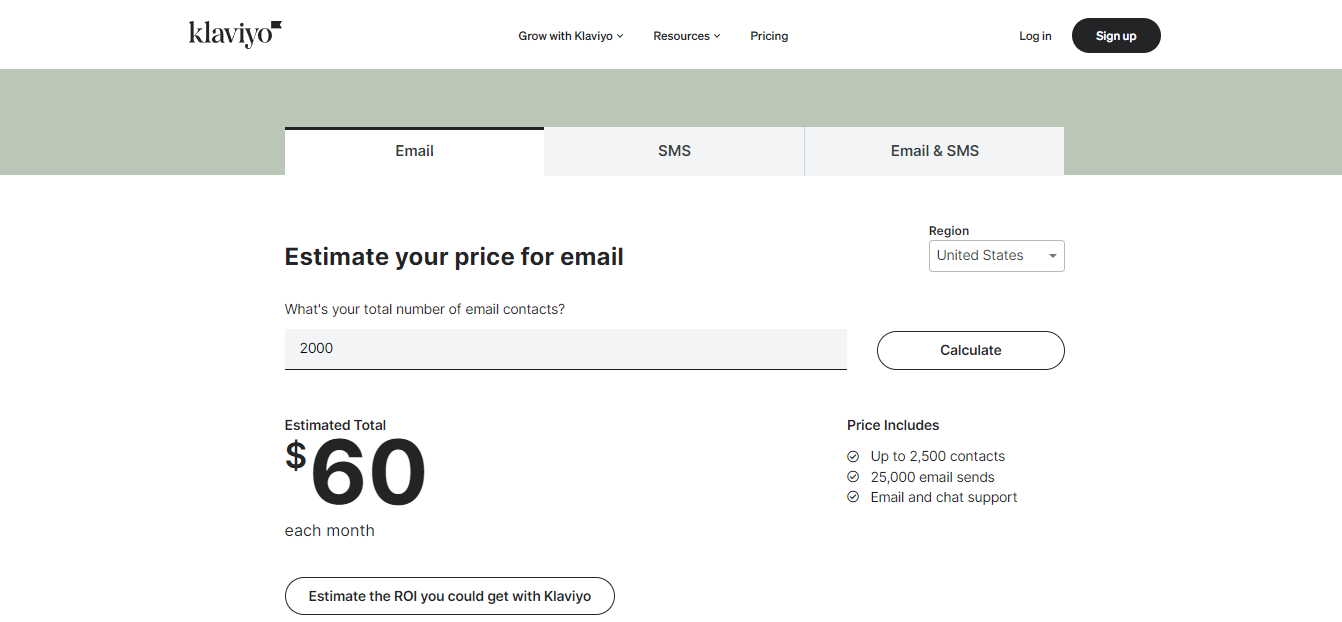Click the Region dropdown arrow
The width and height of the screenshot is (1342, 622).
(x=1052, y=256)
